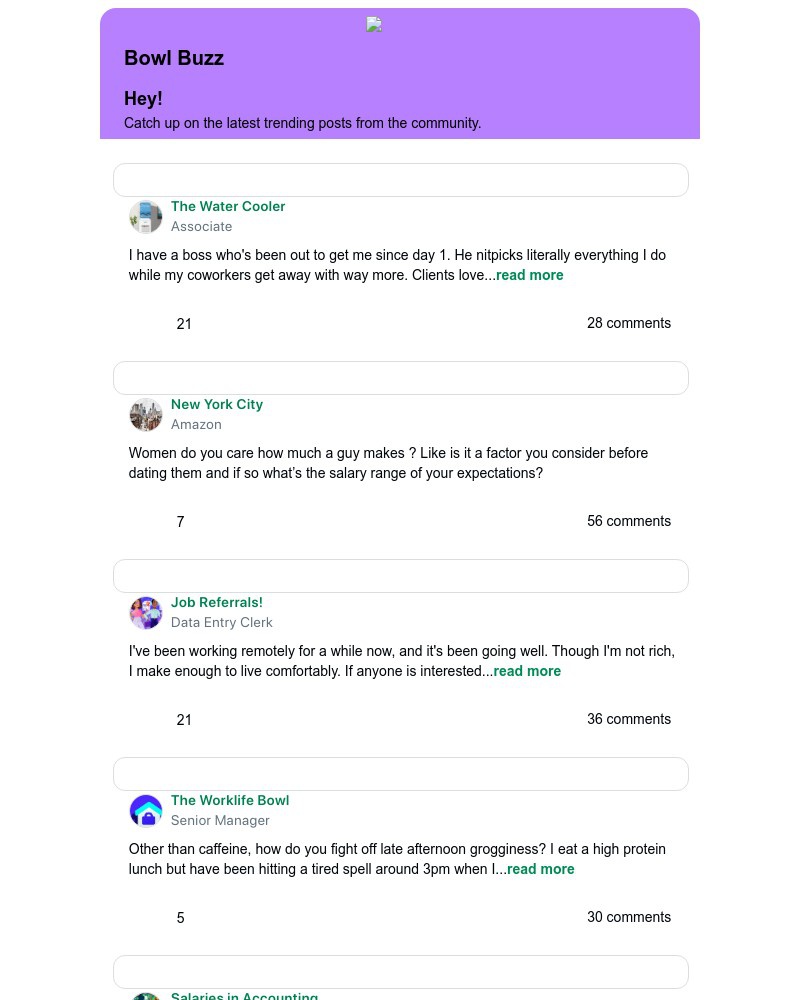
Task: Click the 5 likes count on Worklife post
Action: [x=180, y=918]
